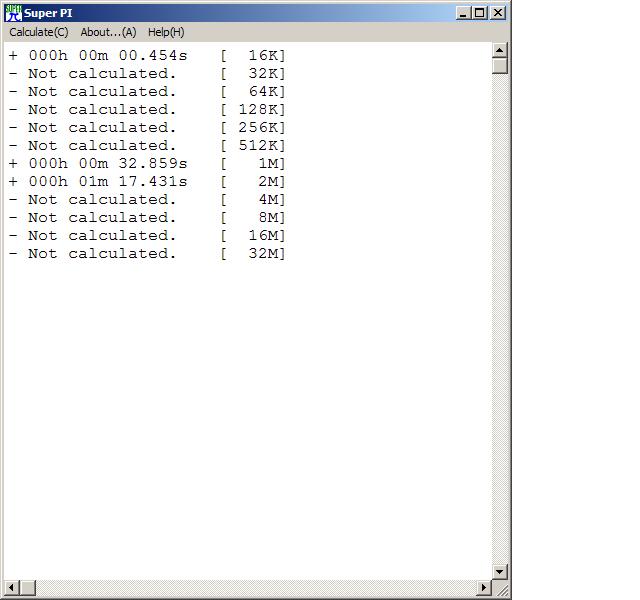Open the Help(H) menu
The width and height of the screenshot is (640, 600).
[166, 32]
